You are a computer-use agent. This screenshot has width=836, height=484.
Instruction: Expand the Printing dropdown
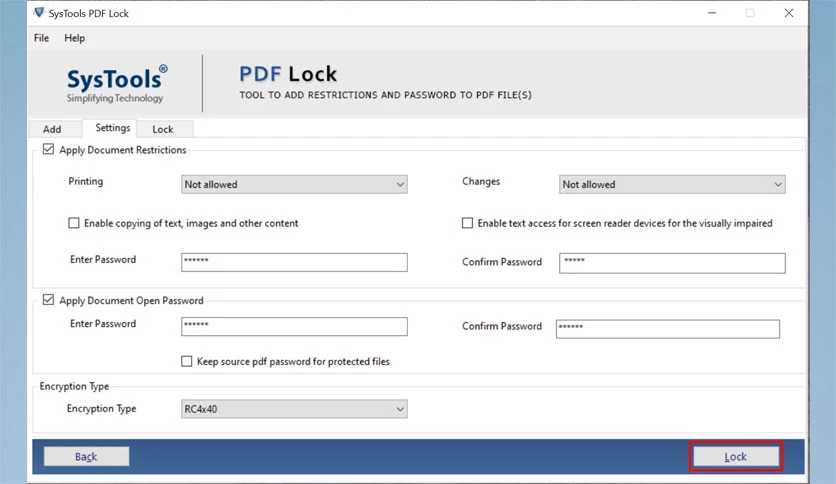(294, 184)
